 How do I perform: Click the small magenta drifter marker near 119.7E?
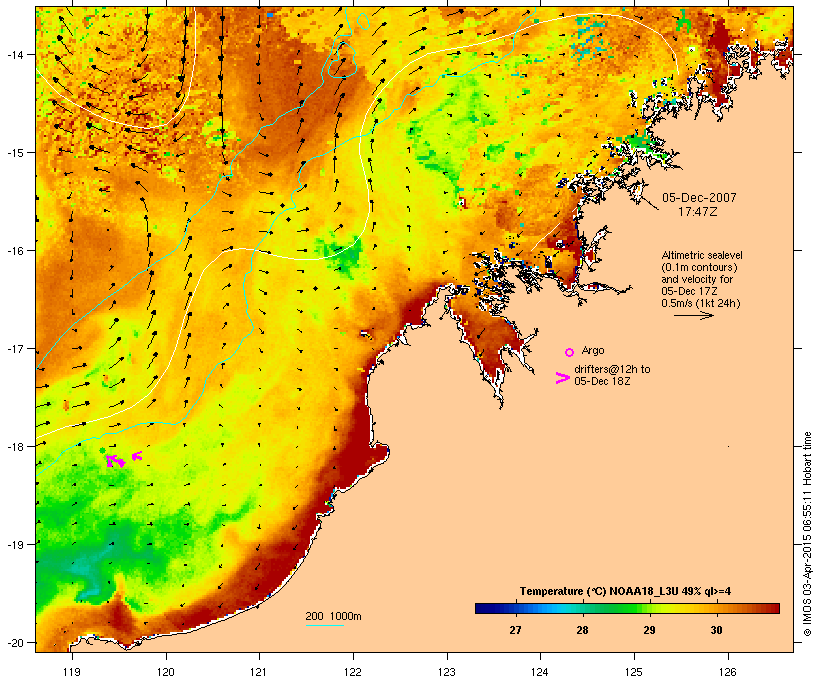click(x=137, y=456)
